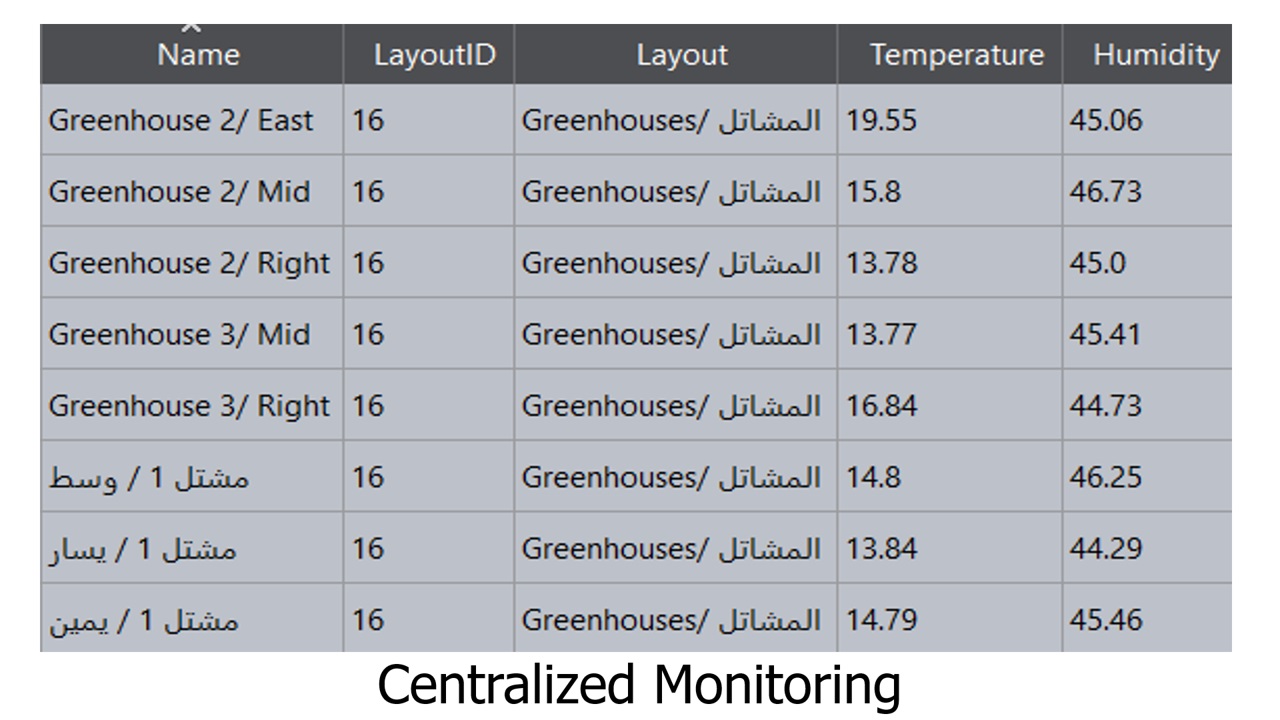The image size is (1280, 720).
Task: Click the Greenhouse 3/ Mid name cell
Action: coord(179,335)
